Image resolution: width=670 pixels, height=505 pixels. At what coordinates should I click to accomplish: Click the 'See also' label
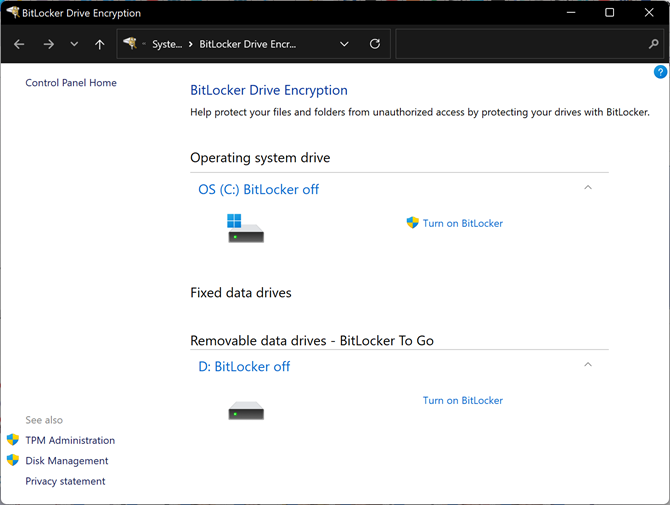click(x=44, y=420)
